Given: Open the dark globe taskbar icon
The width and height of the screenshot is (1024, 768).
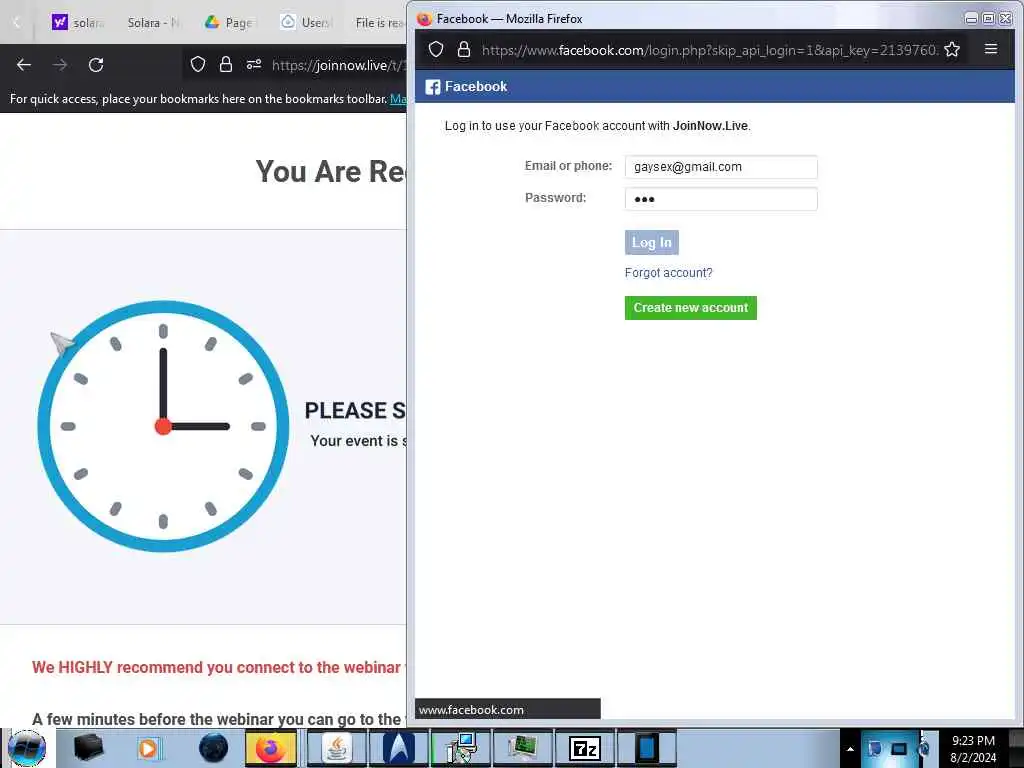Looking at the screenshot, I should (x=214, y=748).
